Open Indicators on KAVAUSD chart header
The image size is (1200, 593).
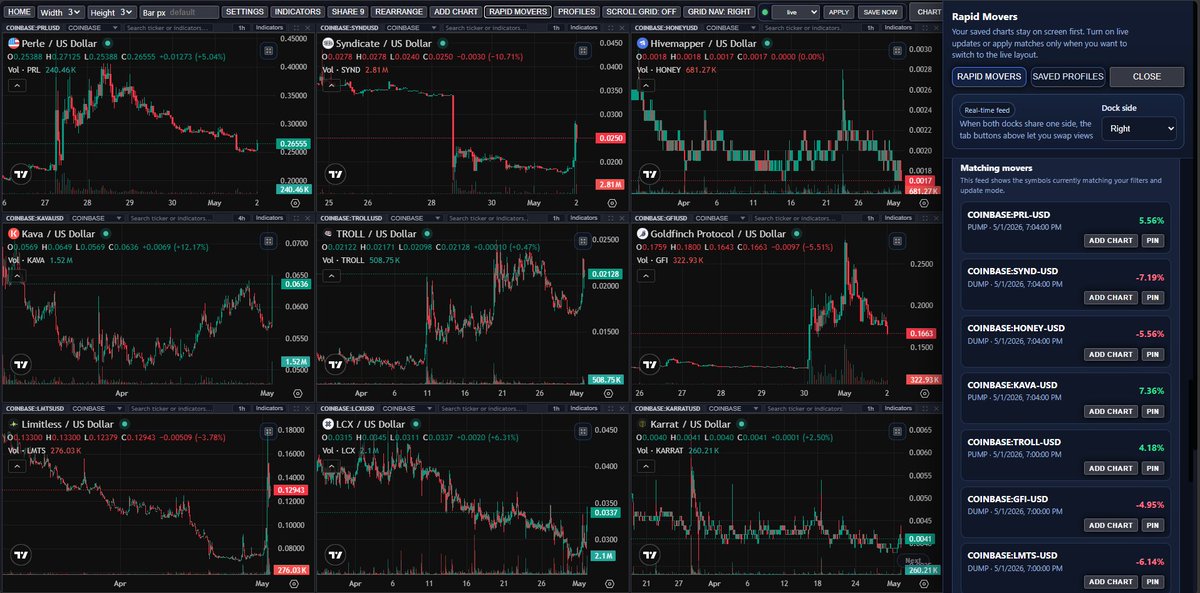[270, 217]
